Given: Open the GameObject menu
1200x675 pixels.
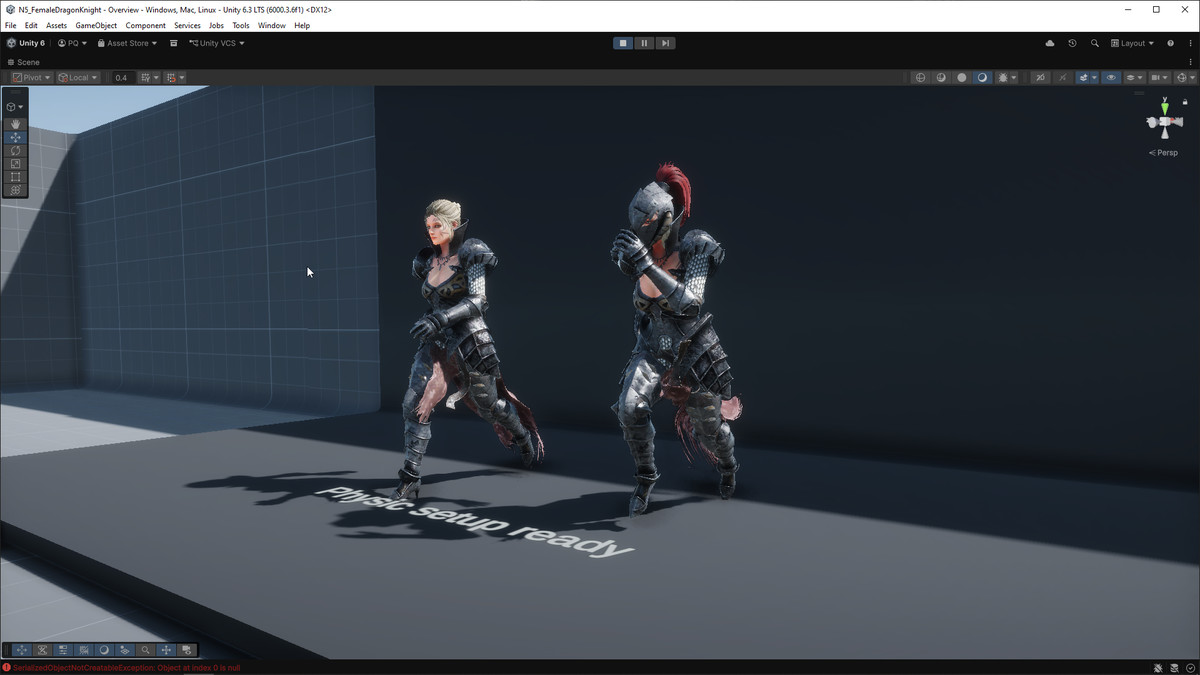Looking at the screenshot, I should [96, 25].
